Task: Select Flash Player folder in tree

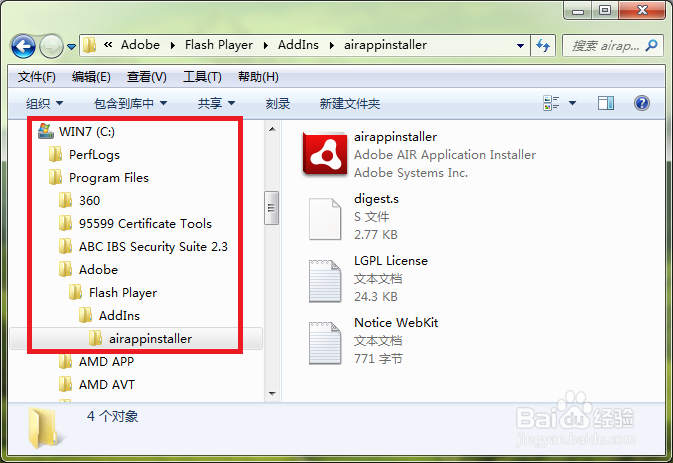Action: pos(123,293)
